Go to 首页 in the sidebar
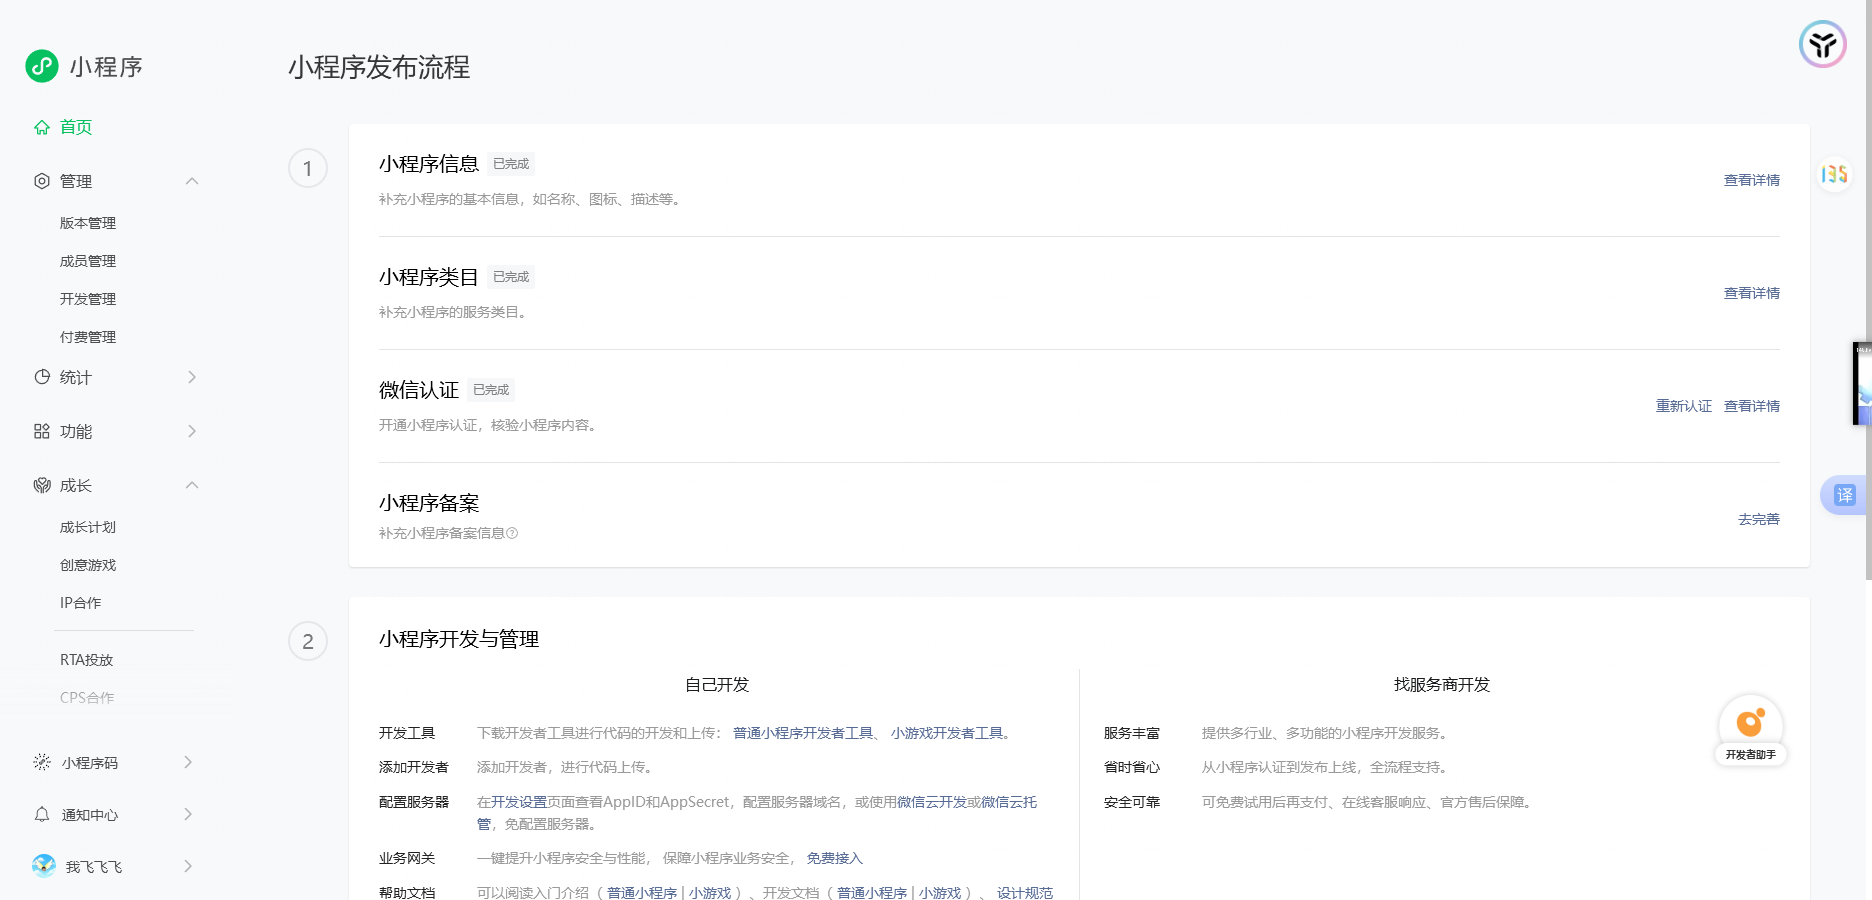Viewport: 1872px width, 900px height. click(x=76, y=127)
